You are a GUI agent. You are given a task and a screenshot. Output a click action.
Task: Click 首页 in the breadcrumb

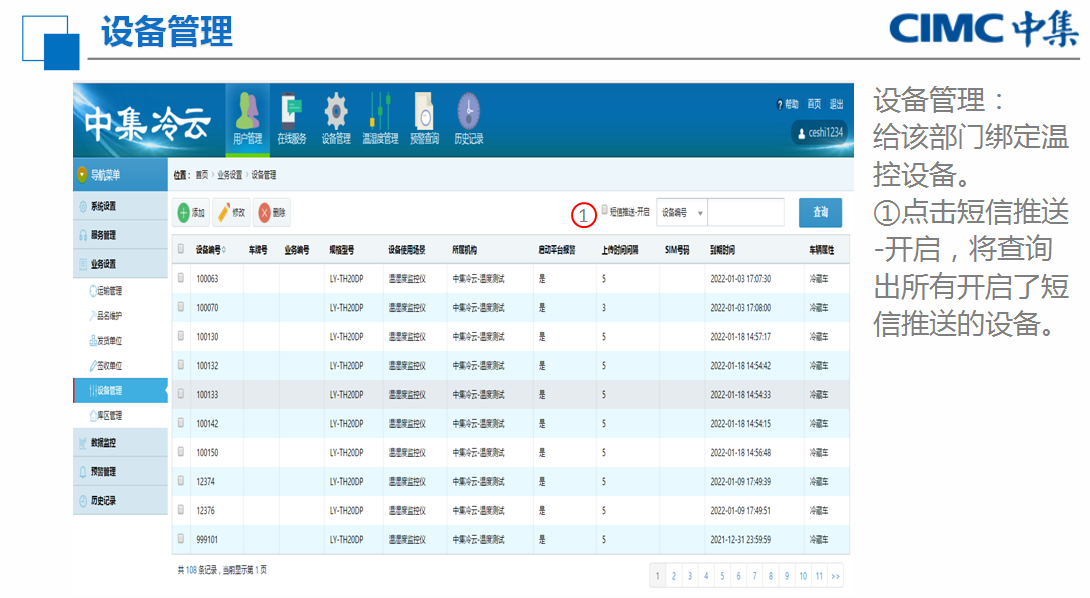pyautogui.click(x=202, y=175)
